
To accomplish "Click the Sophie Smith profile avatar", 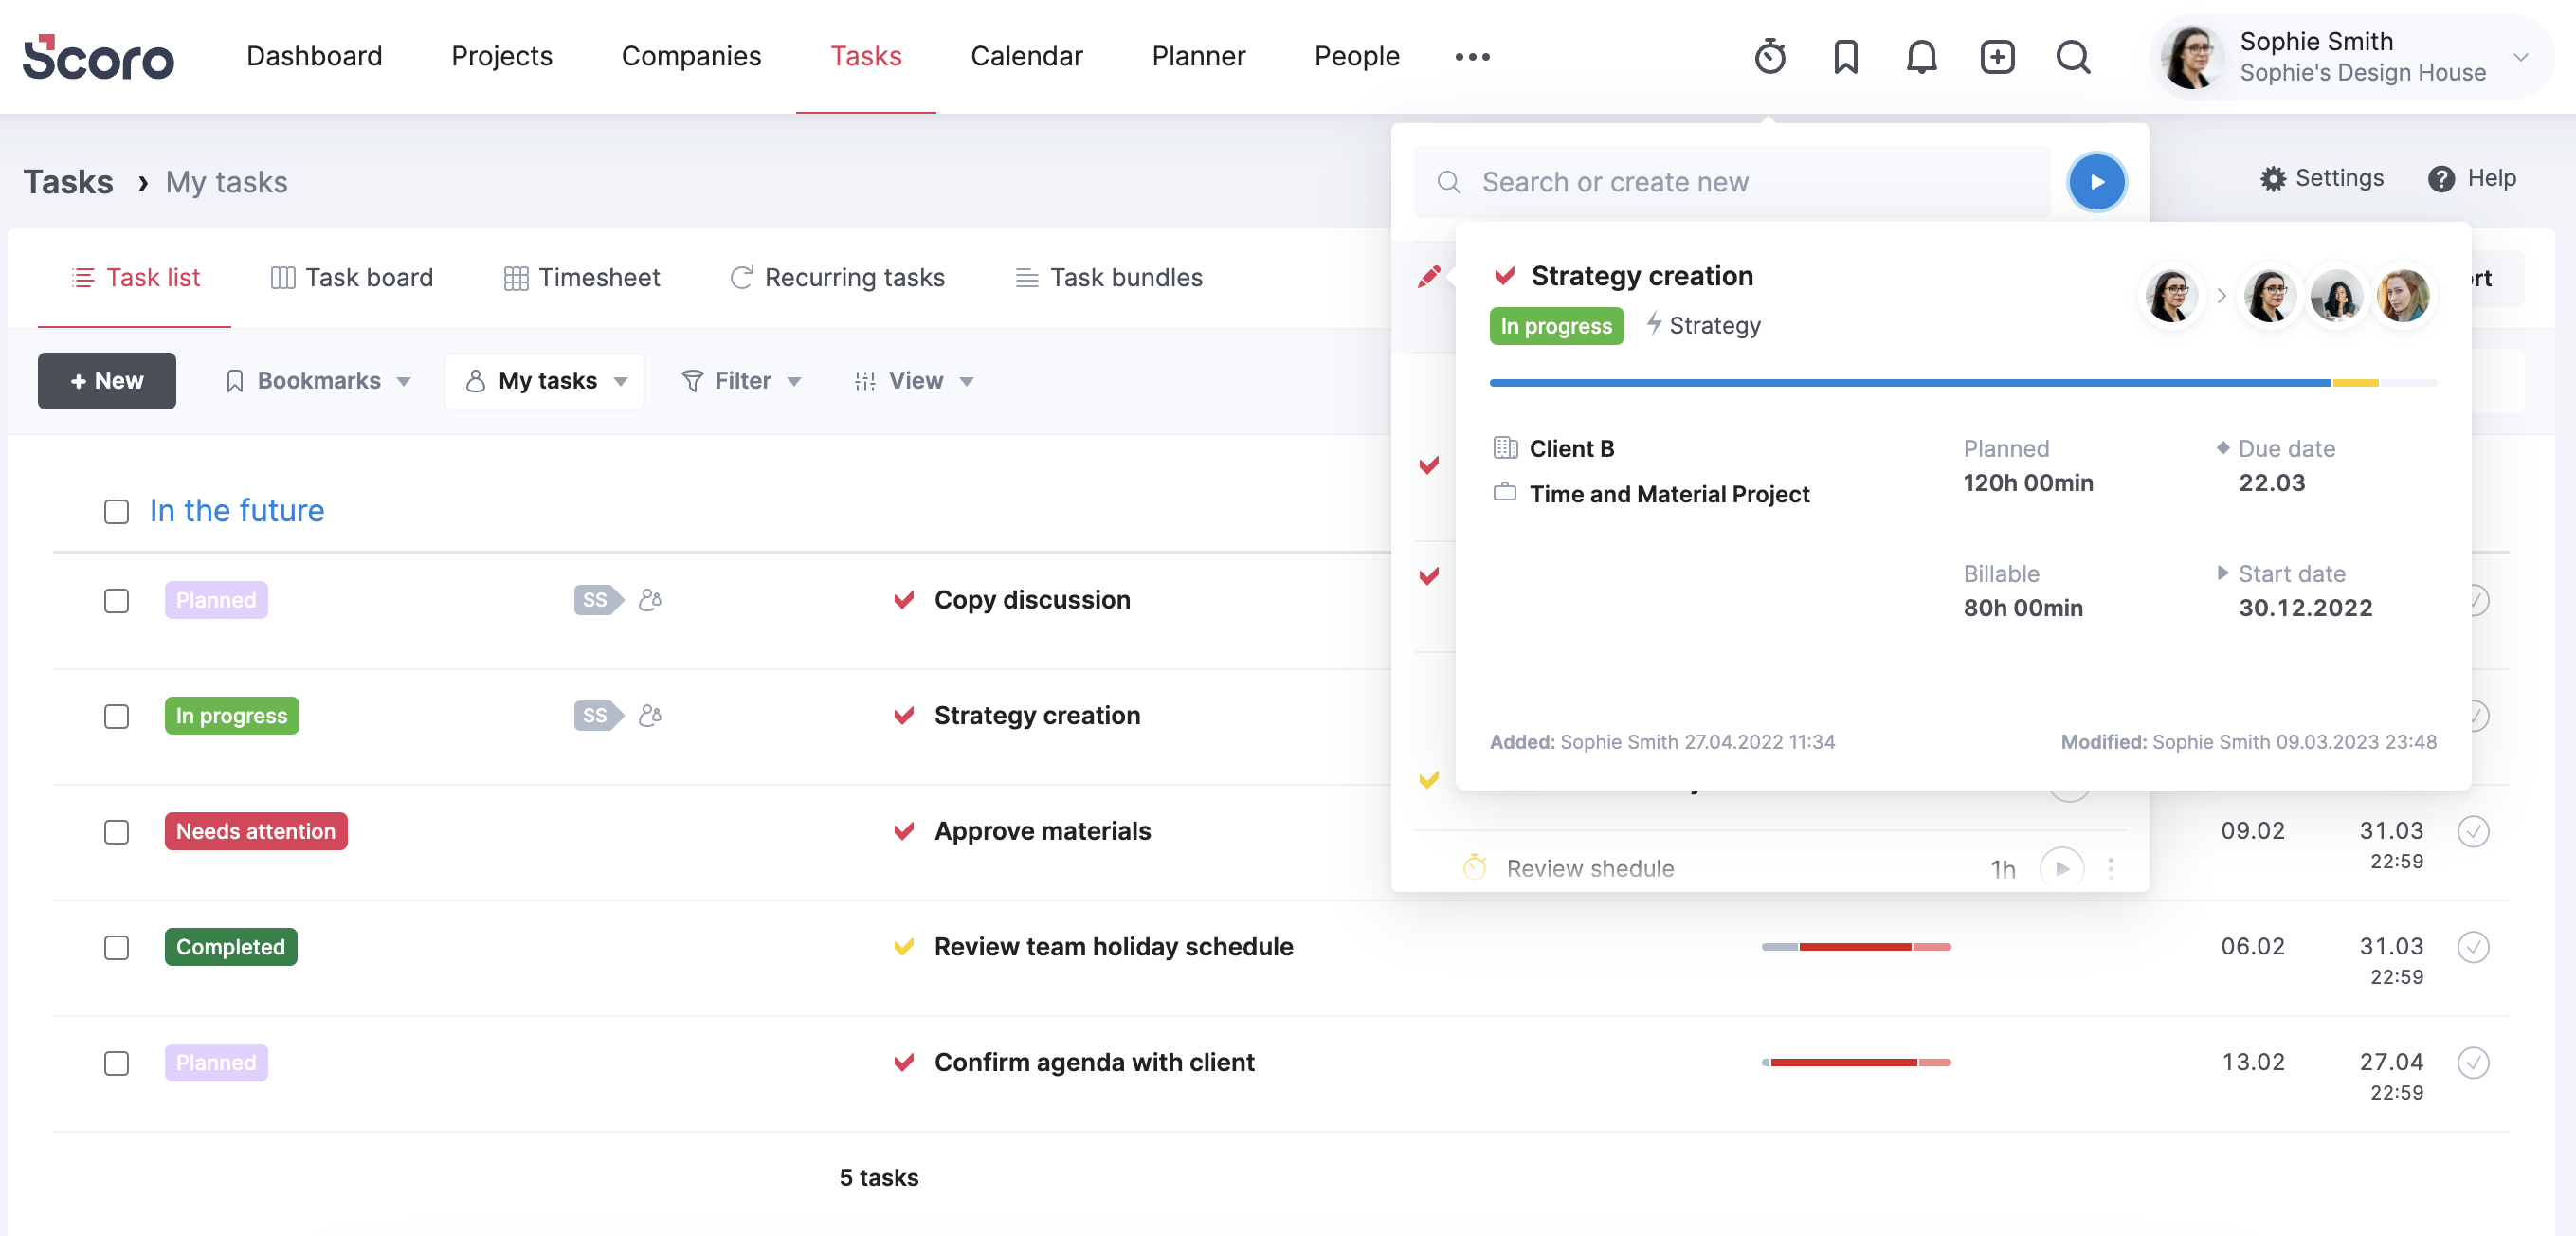I will 2191,57.
